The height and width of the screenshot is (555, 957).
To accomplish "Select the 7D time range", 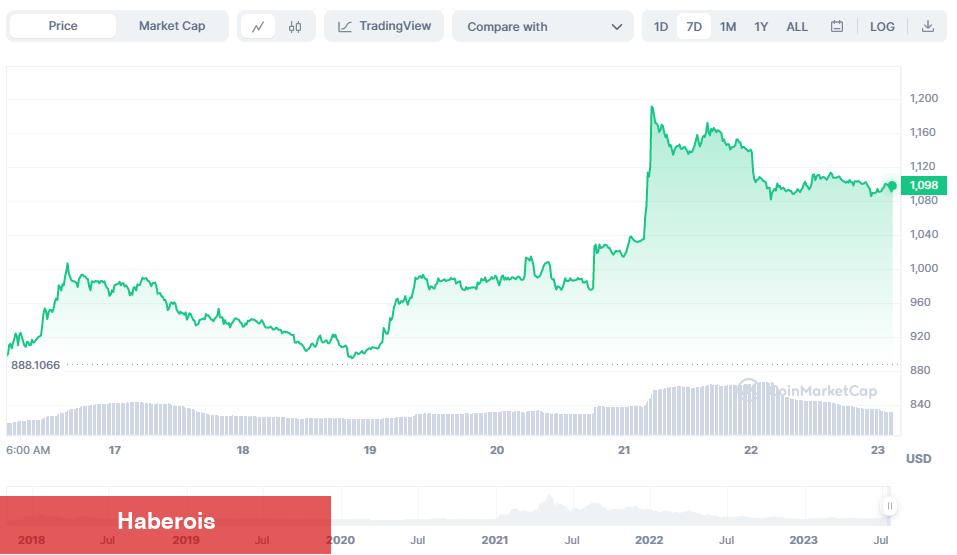I will pyautogui.click(x=693, y=27).
